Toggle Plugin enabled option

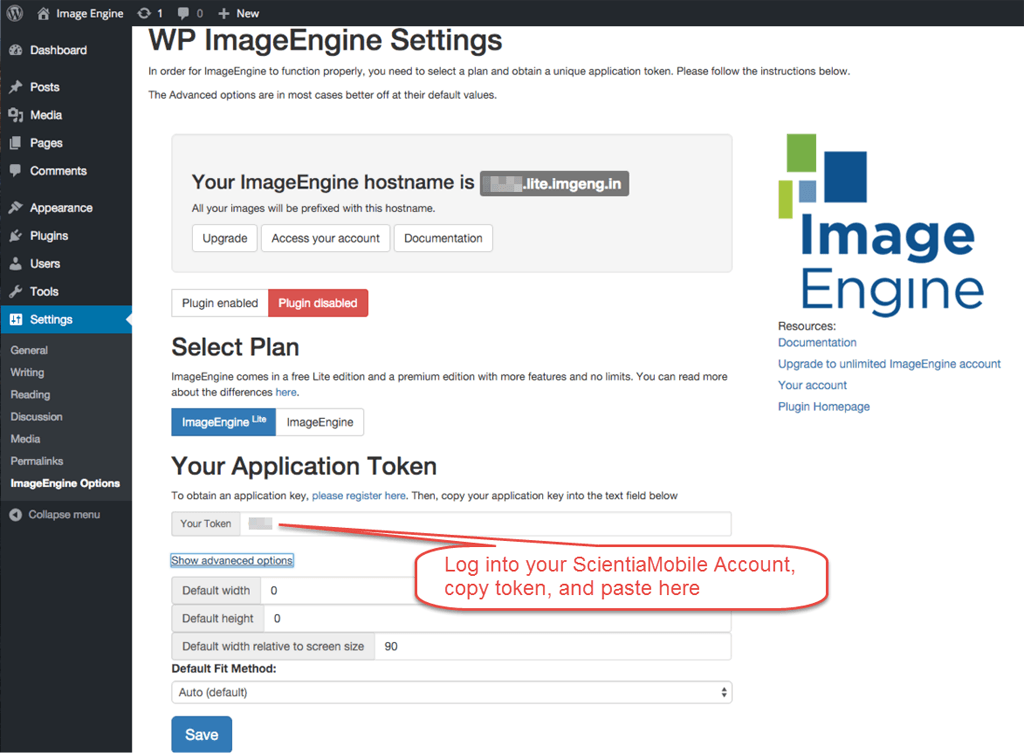(x=220, y=303)
